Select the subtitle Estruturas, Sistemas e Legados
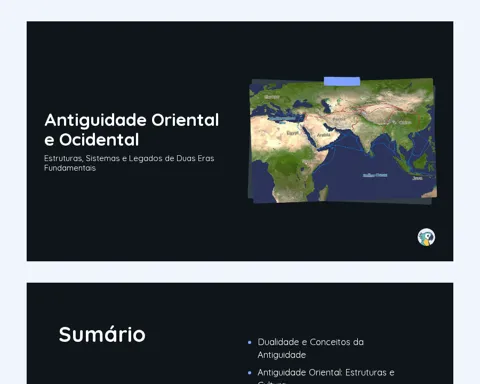The image size is (480, 384). 129,163
